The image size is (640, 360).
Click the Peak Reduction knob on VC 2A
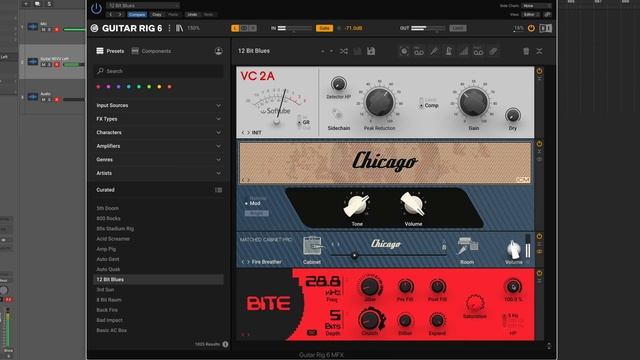point(379,102)
